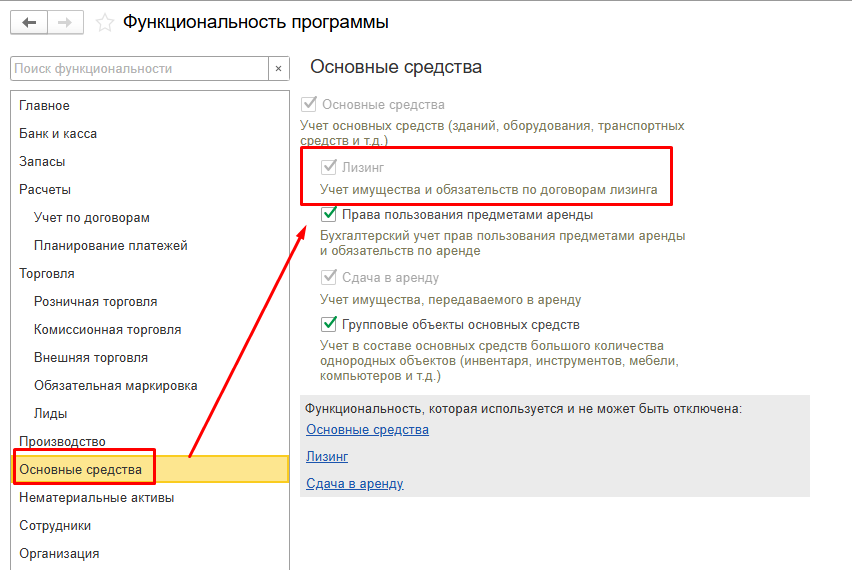Toggle the 'Сдача в аренду' checkbox
The height and width of the screenshot is (570, 852).
click(329, 277)
